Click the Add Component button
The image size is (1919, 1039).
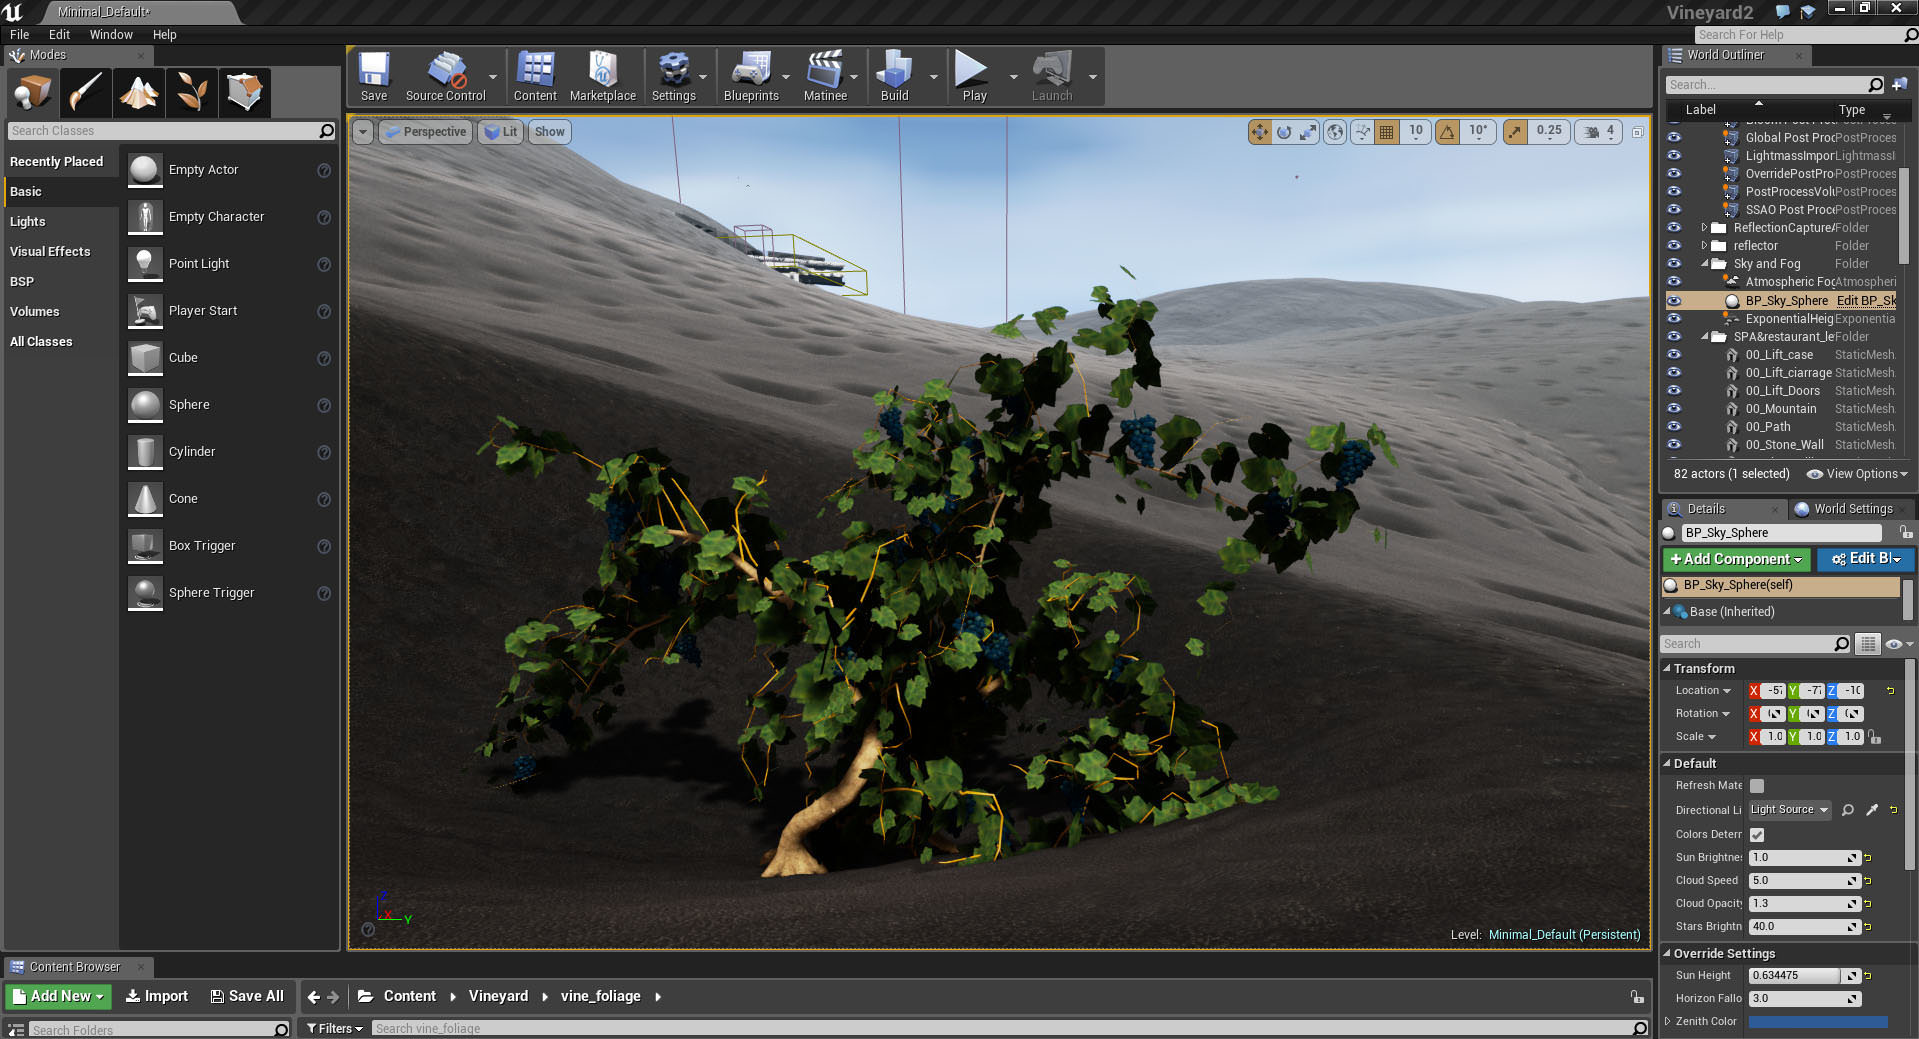tap(1736, 559)
